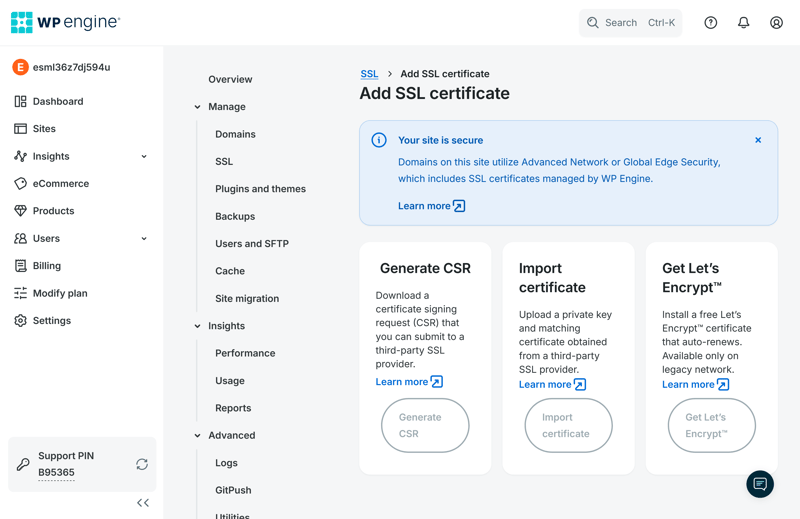This screenshot has height=519, width=800.
Task: Click account name esml36z7dj594u
Action: click(x=71, y=67)
